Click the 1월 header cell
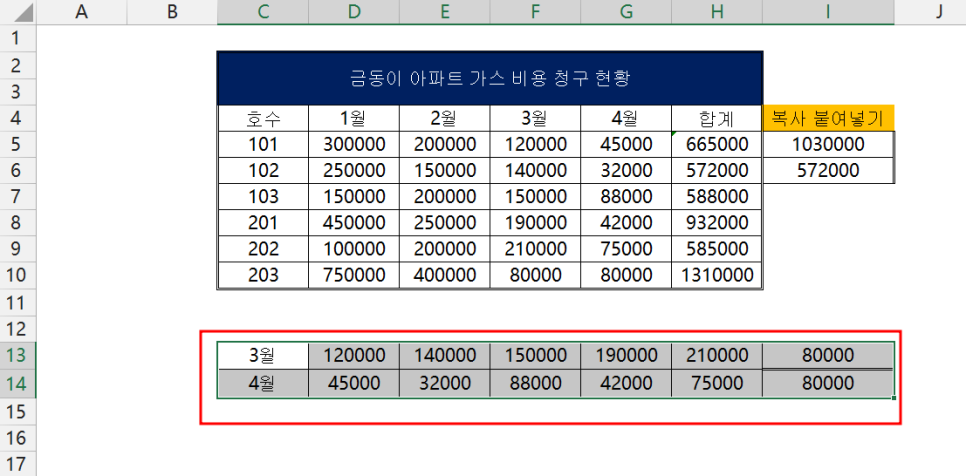This screenshot has width=966, height=476. pyautogui.click(x=354, y=118)
